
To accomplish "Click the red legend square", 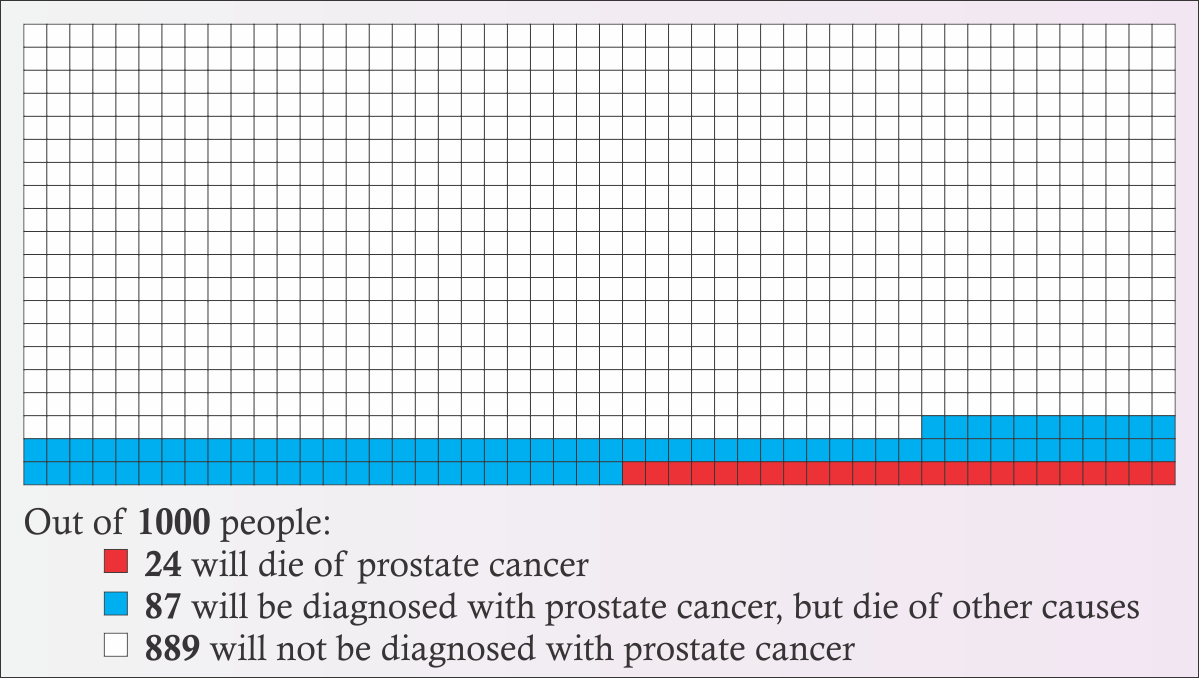I will 115,562.
